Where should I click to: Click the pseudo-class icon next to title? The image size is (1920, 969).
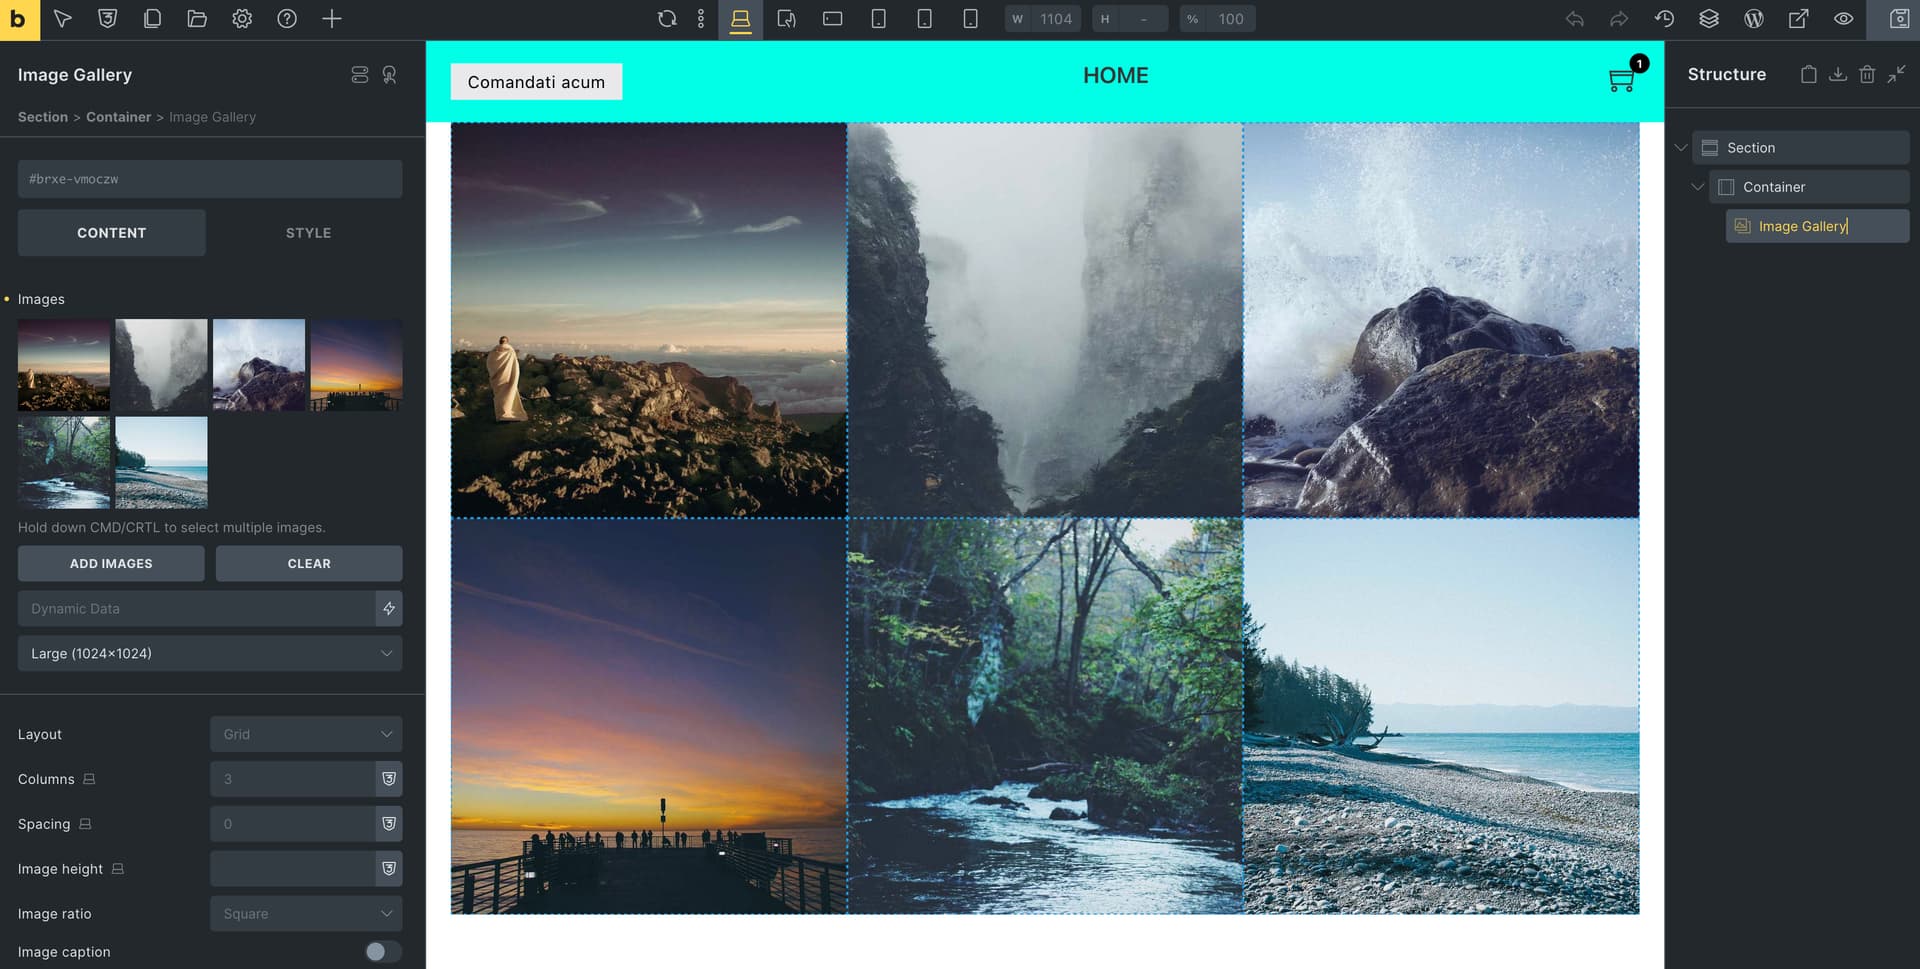click(390, 75)
